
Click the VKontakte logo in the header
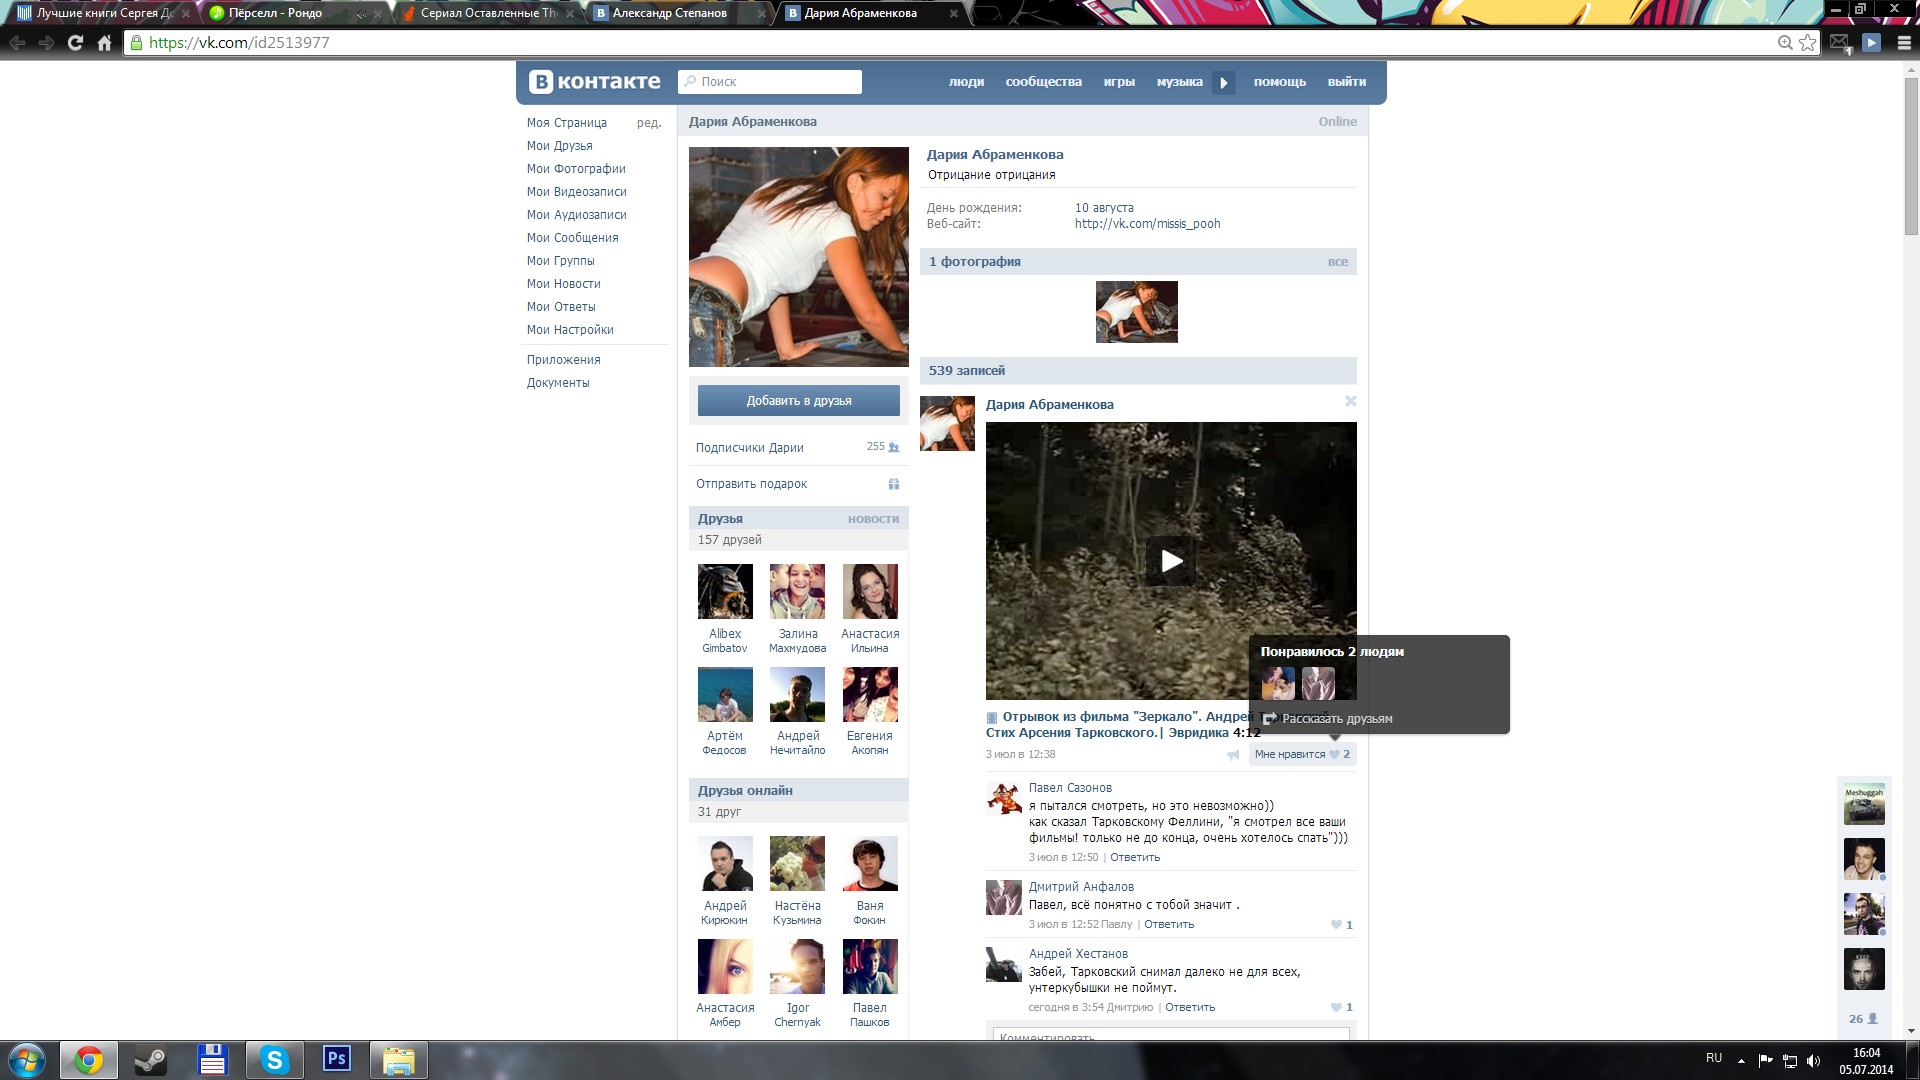pos(594,82)
